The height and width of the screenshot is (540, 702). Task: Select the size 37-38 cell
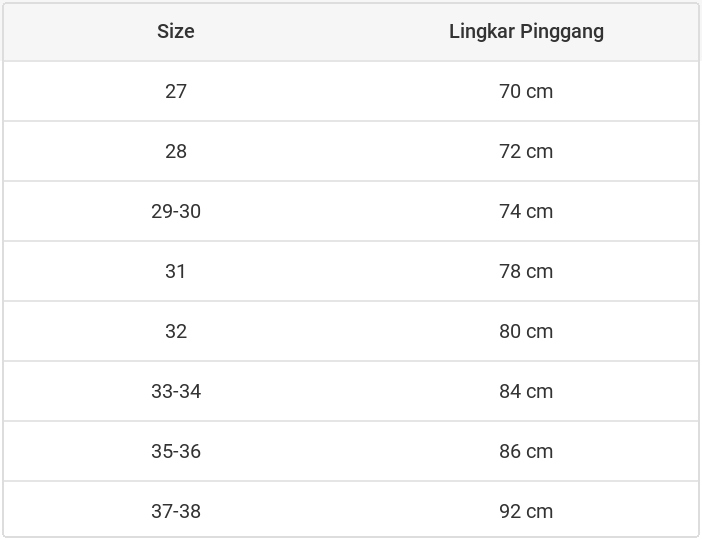(x=176, y=511)
